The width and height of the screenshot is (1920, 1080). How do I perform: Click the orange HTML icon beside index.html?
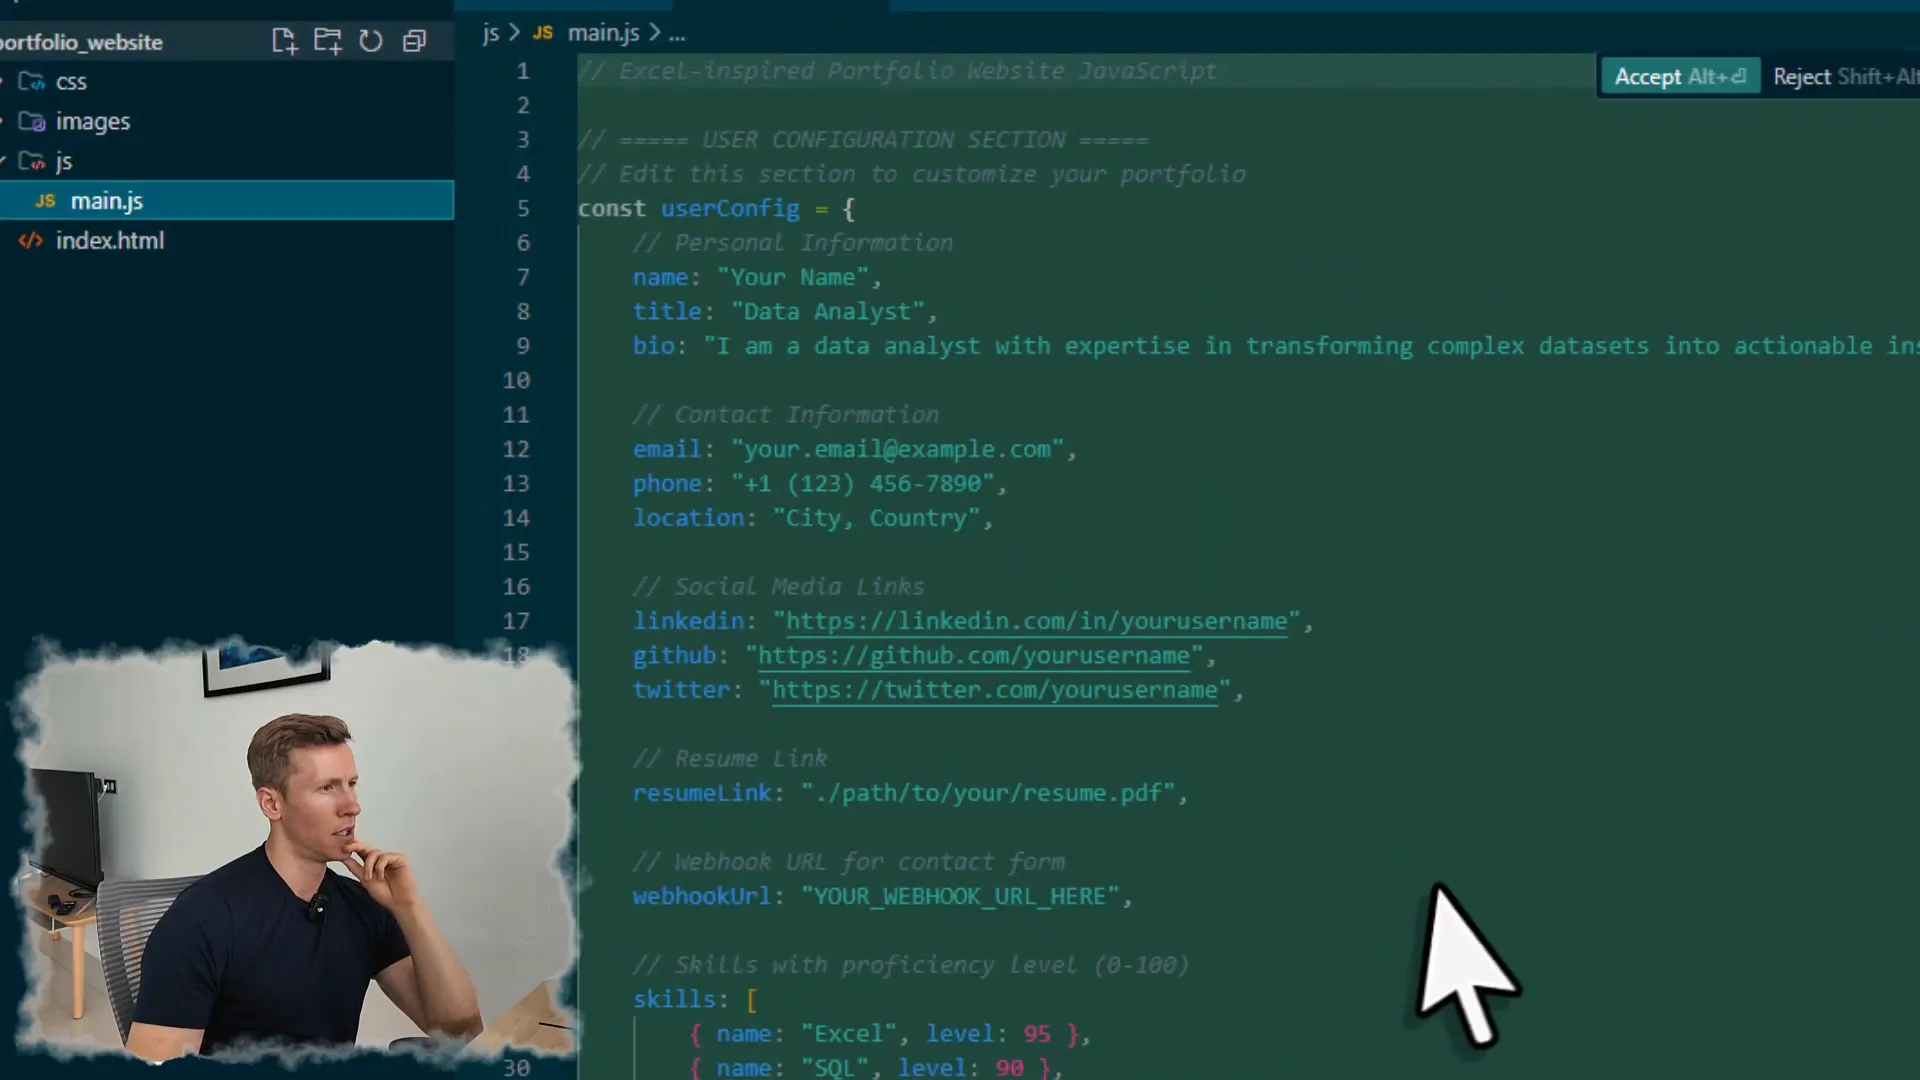coord(29,240)
